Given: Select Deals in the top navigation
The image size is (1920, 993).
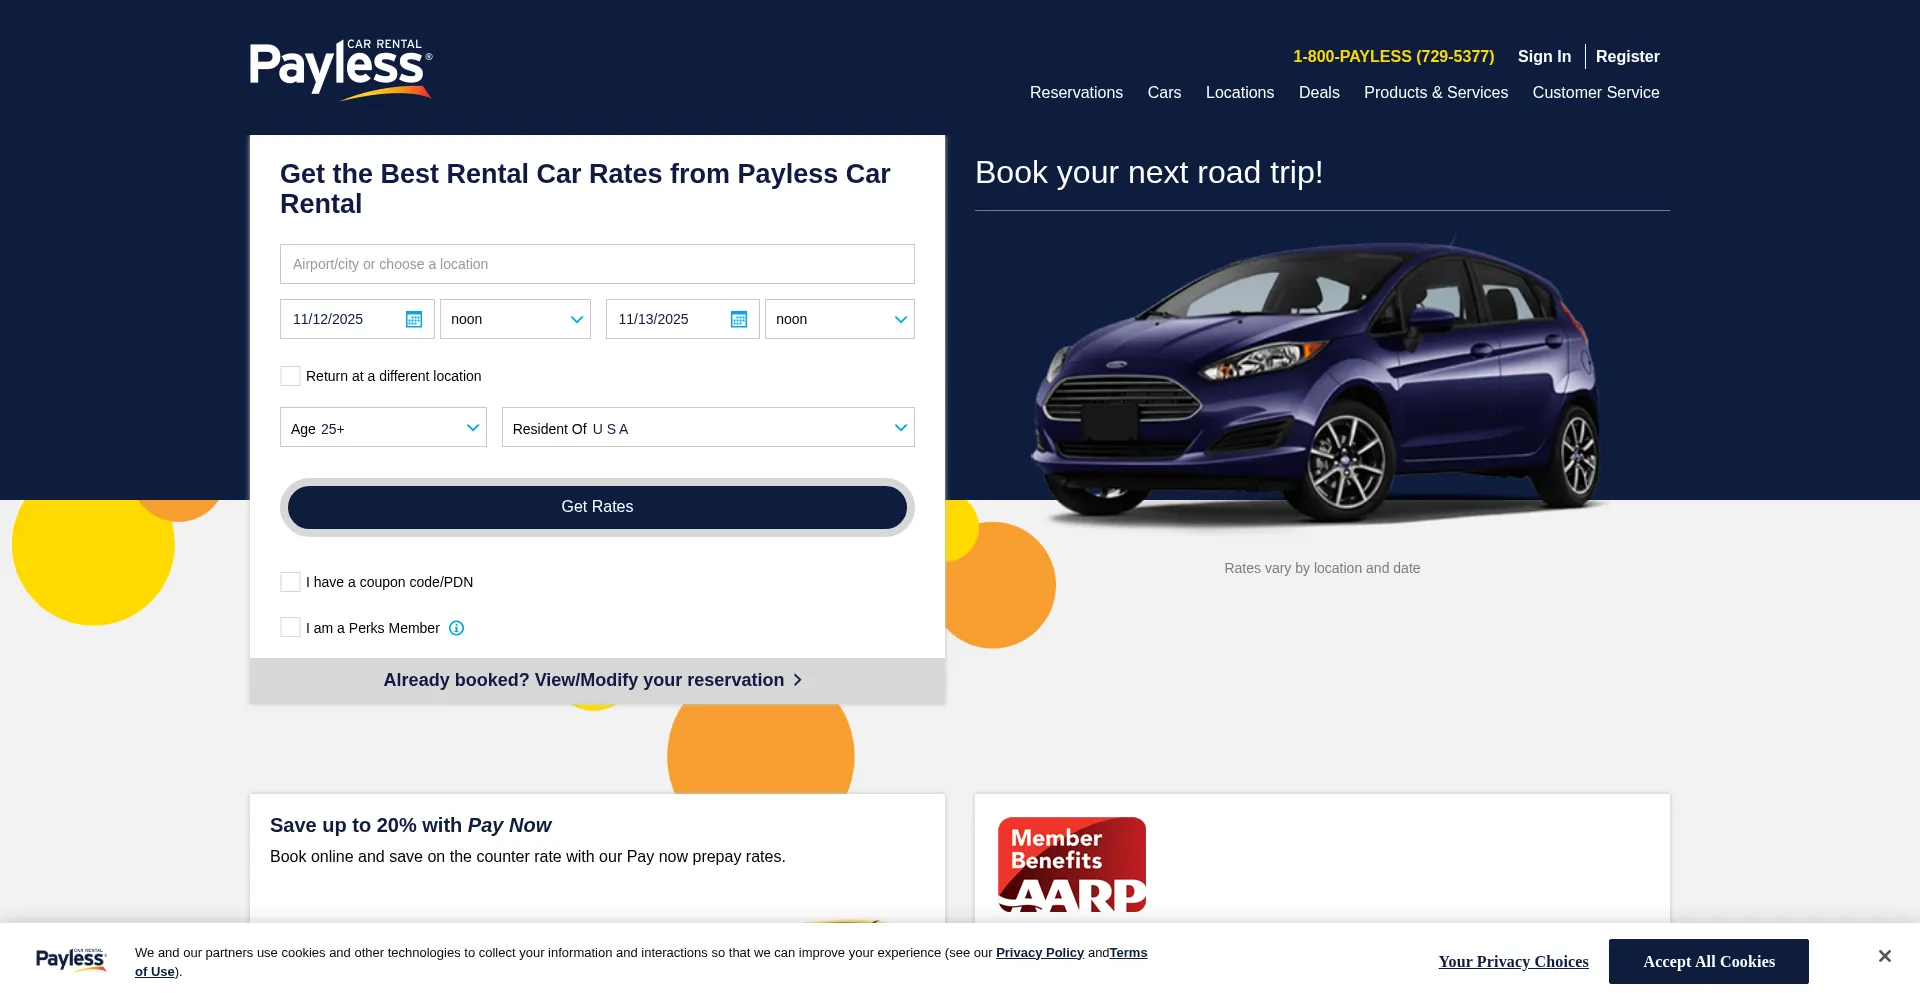Looking at the screenshot, I should (1319, 92).
